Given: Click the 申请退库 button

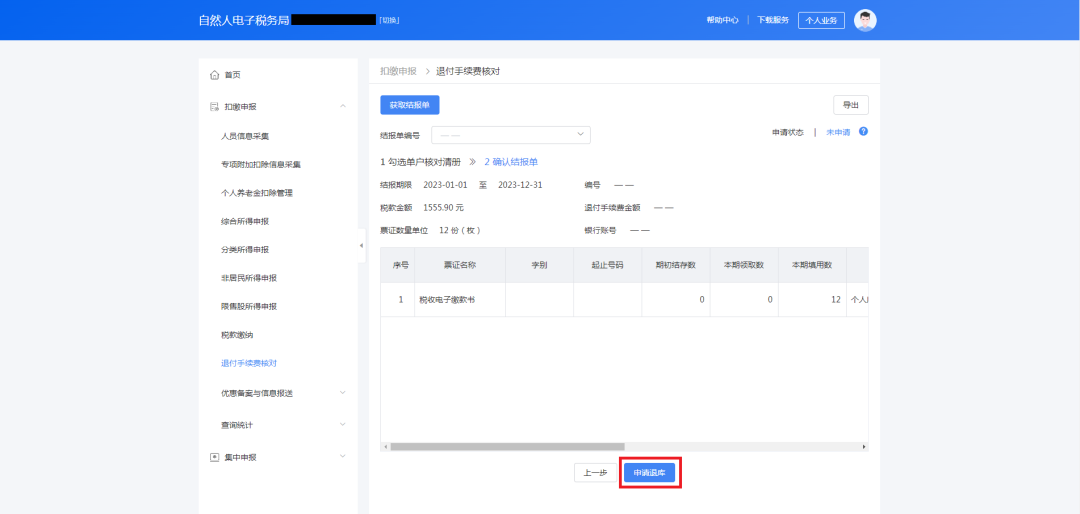Looking at the screenshot, I should click(650, 473).
